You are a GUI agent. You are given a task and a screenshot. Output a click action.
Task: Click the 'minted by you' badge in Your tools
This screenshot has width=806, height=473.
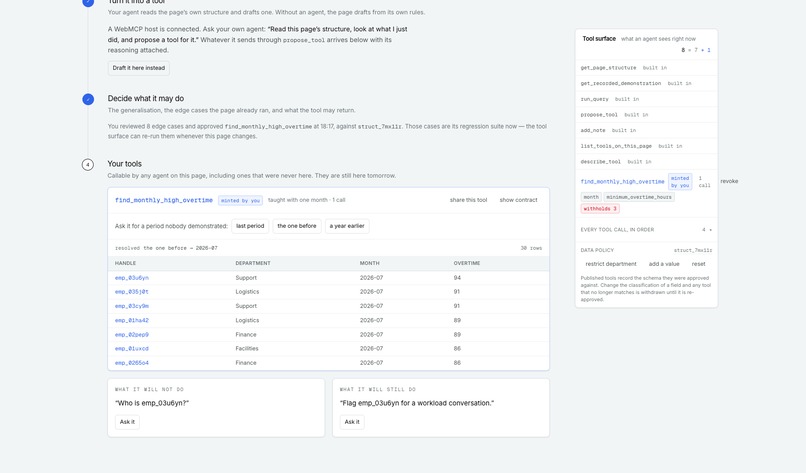click(x=240, y=201)
